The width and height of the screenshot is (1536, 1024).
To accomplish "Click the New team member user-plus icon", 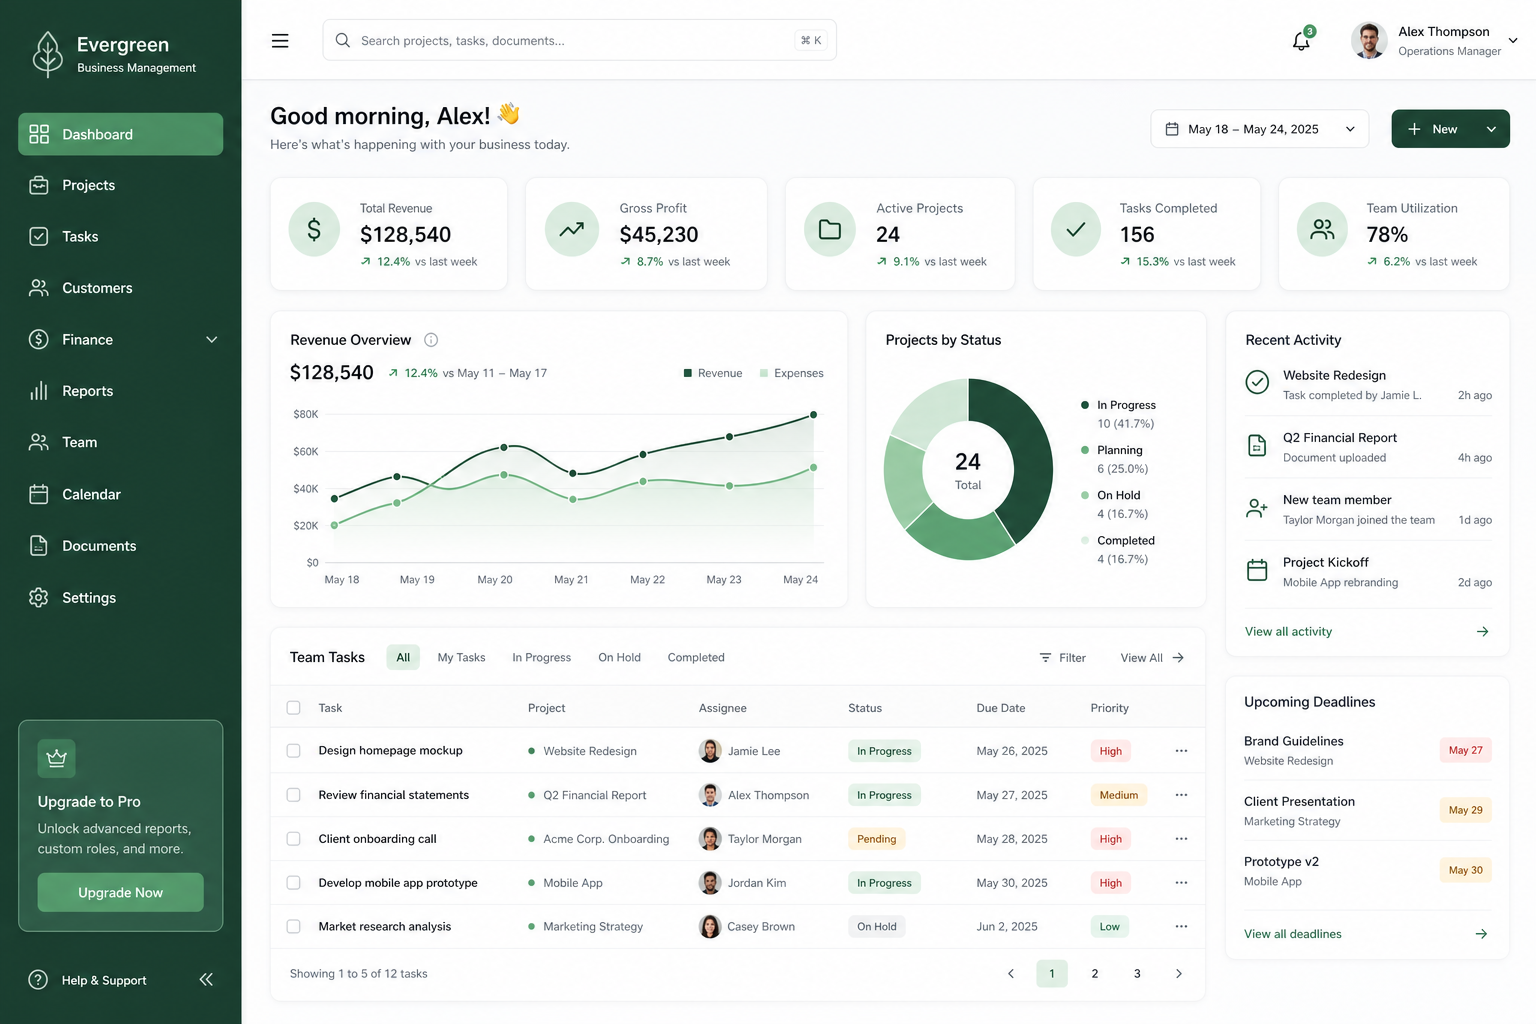I will coord(1257,508).
